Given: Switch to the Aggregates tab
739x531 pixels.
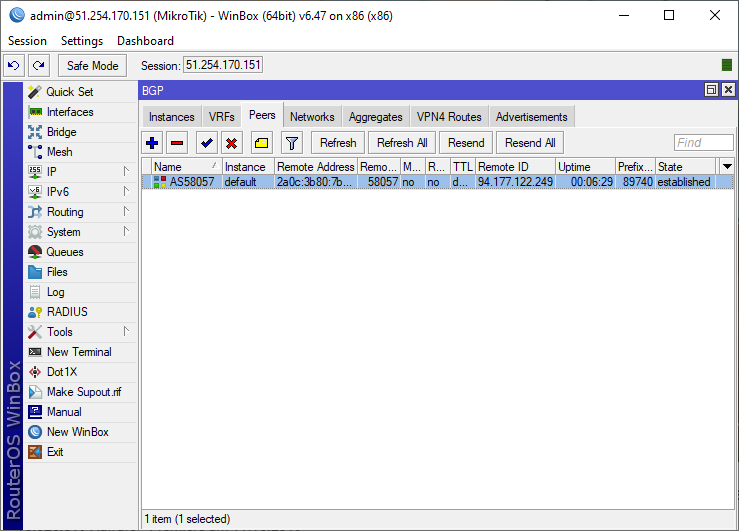Looking at the screenshot, I should pyautogui.click(x=376, y=117).
